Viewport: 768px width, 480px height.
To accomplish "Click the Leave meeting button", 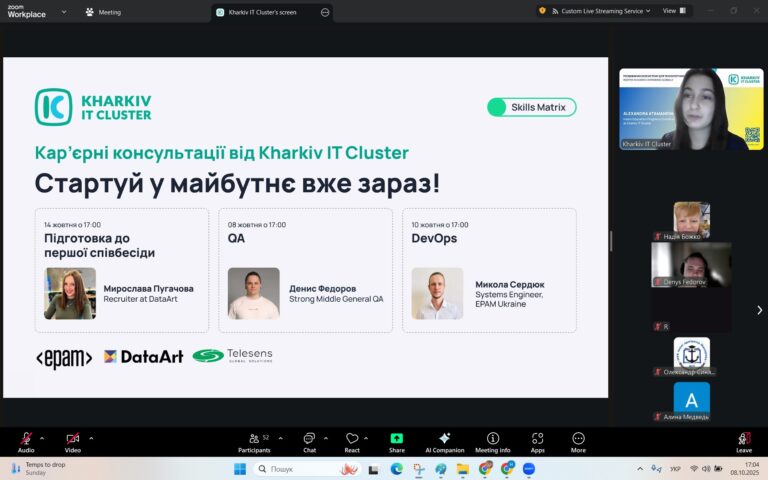I will [x=744, y=442].
